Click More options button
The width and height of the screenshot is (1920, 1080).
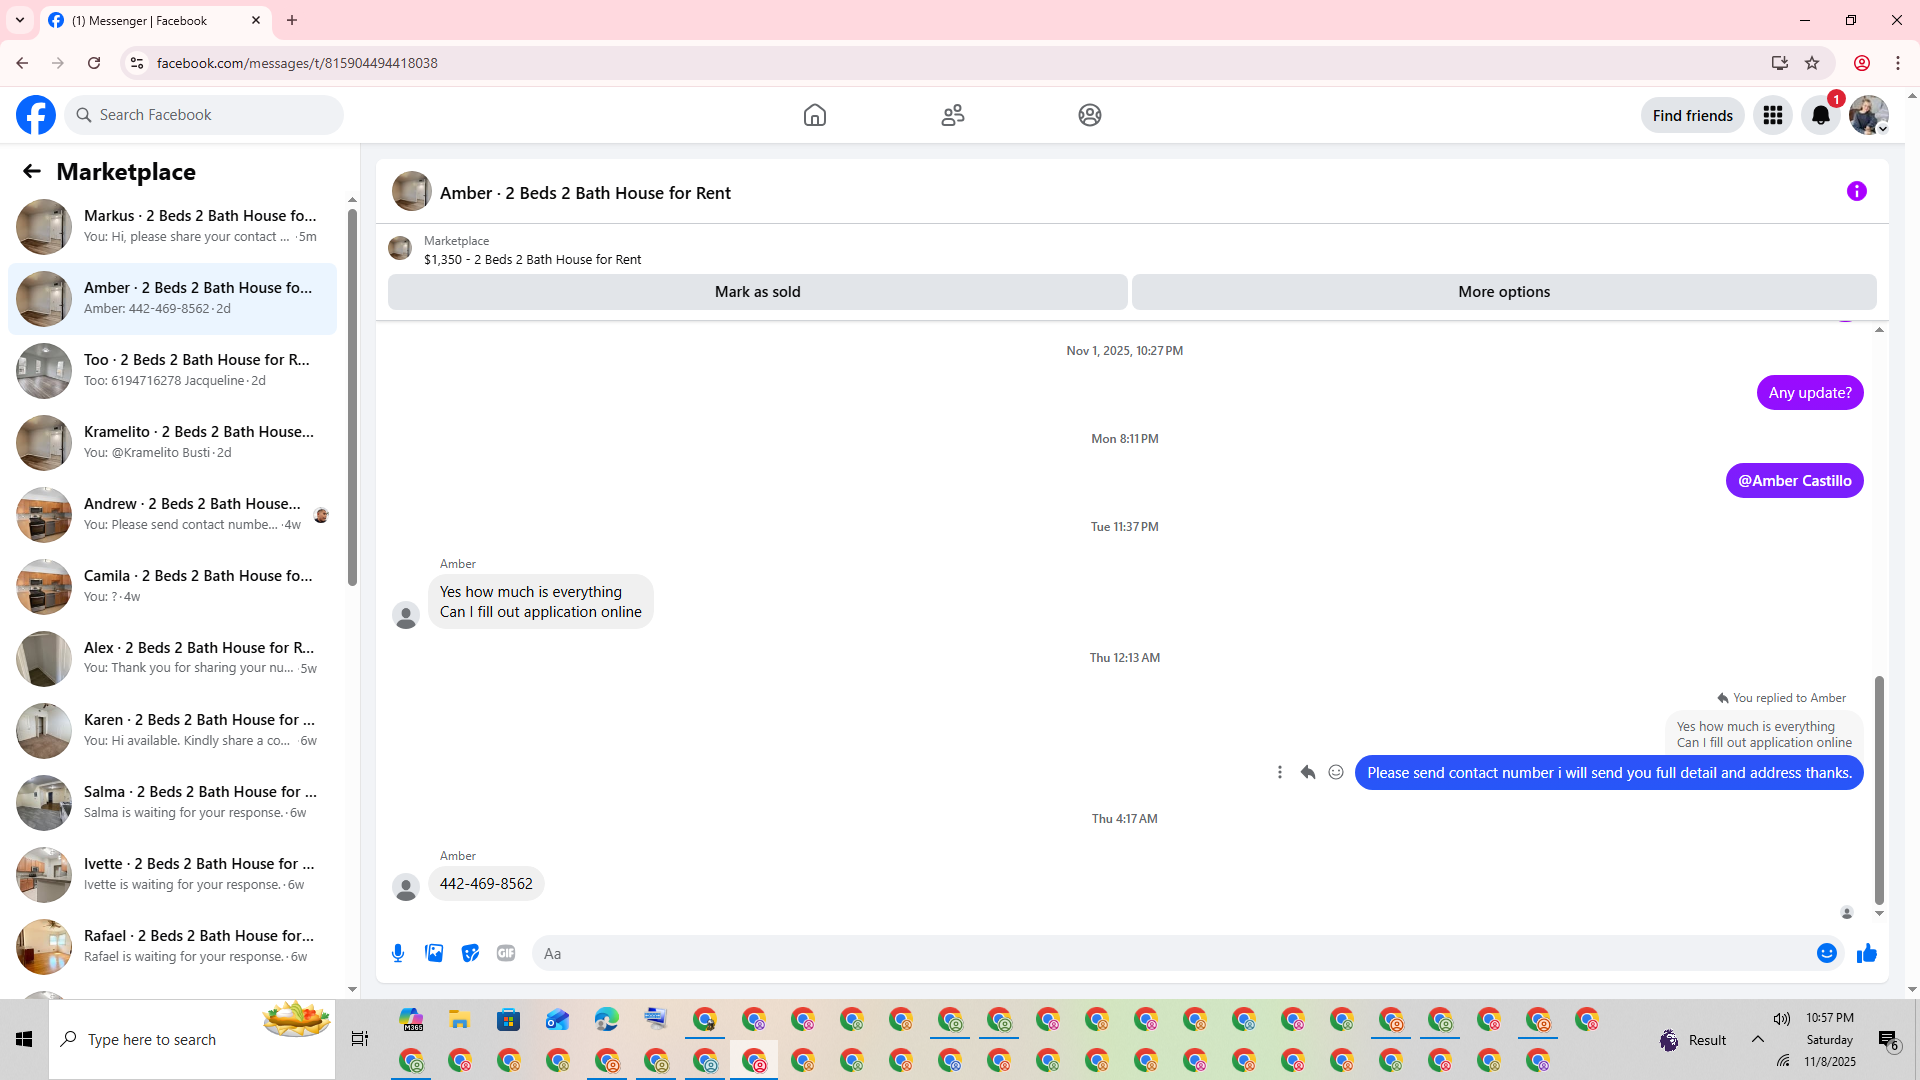point(1503,292)
